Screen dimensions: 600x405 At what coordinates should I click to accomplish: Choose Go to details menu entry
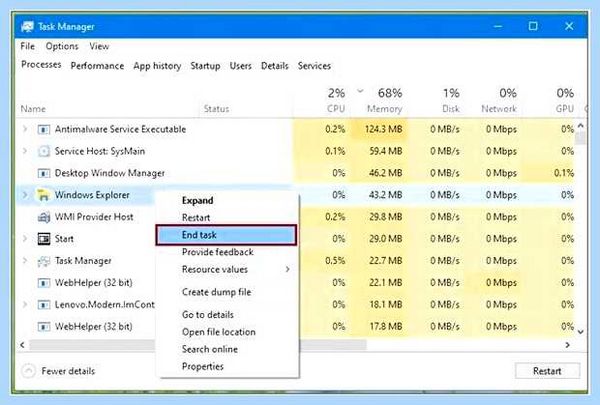point(207,315)
